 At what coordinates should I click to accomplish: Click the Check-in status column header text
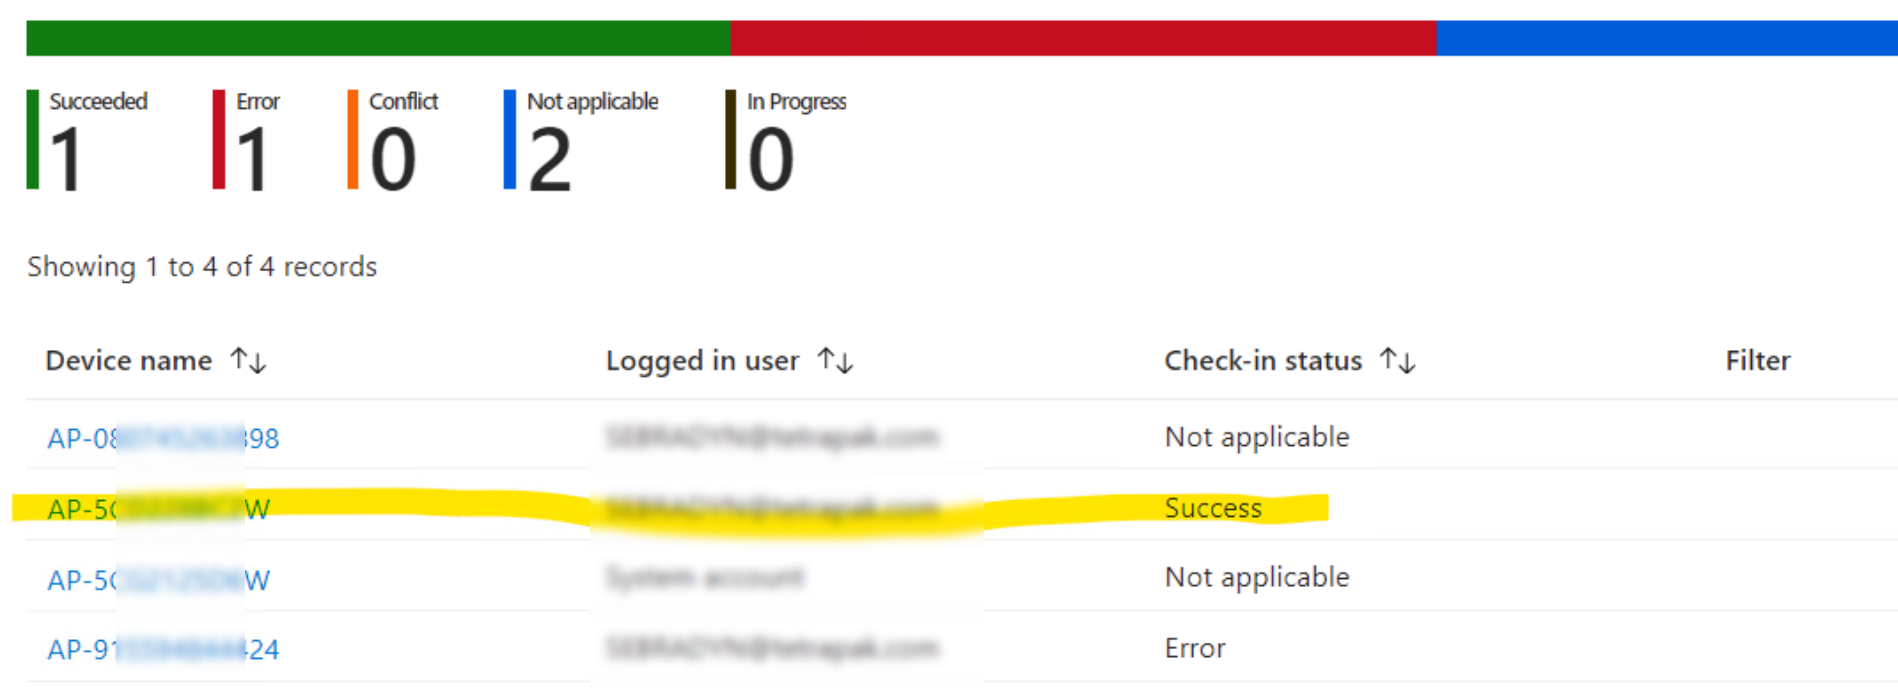[x=1263, y=360]
